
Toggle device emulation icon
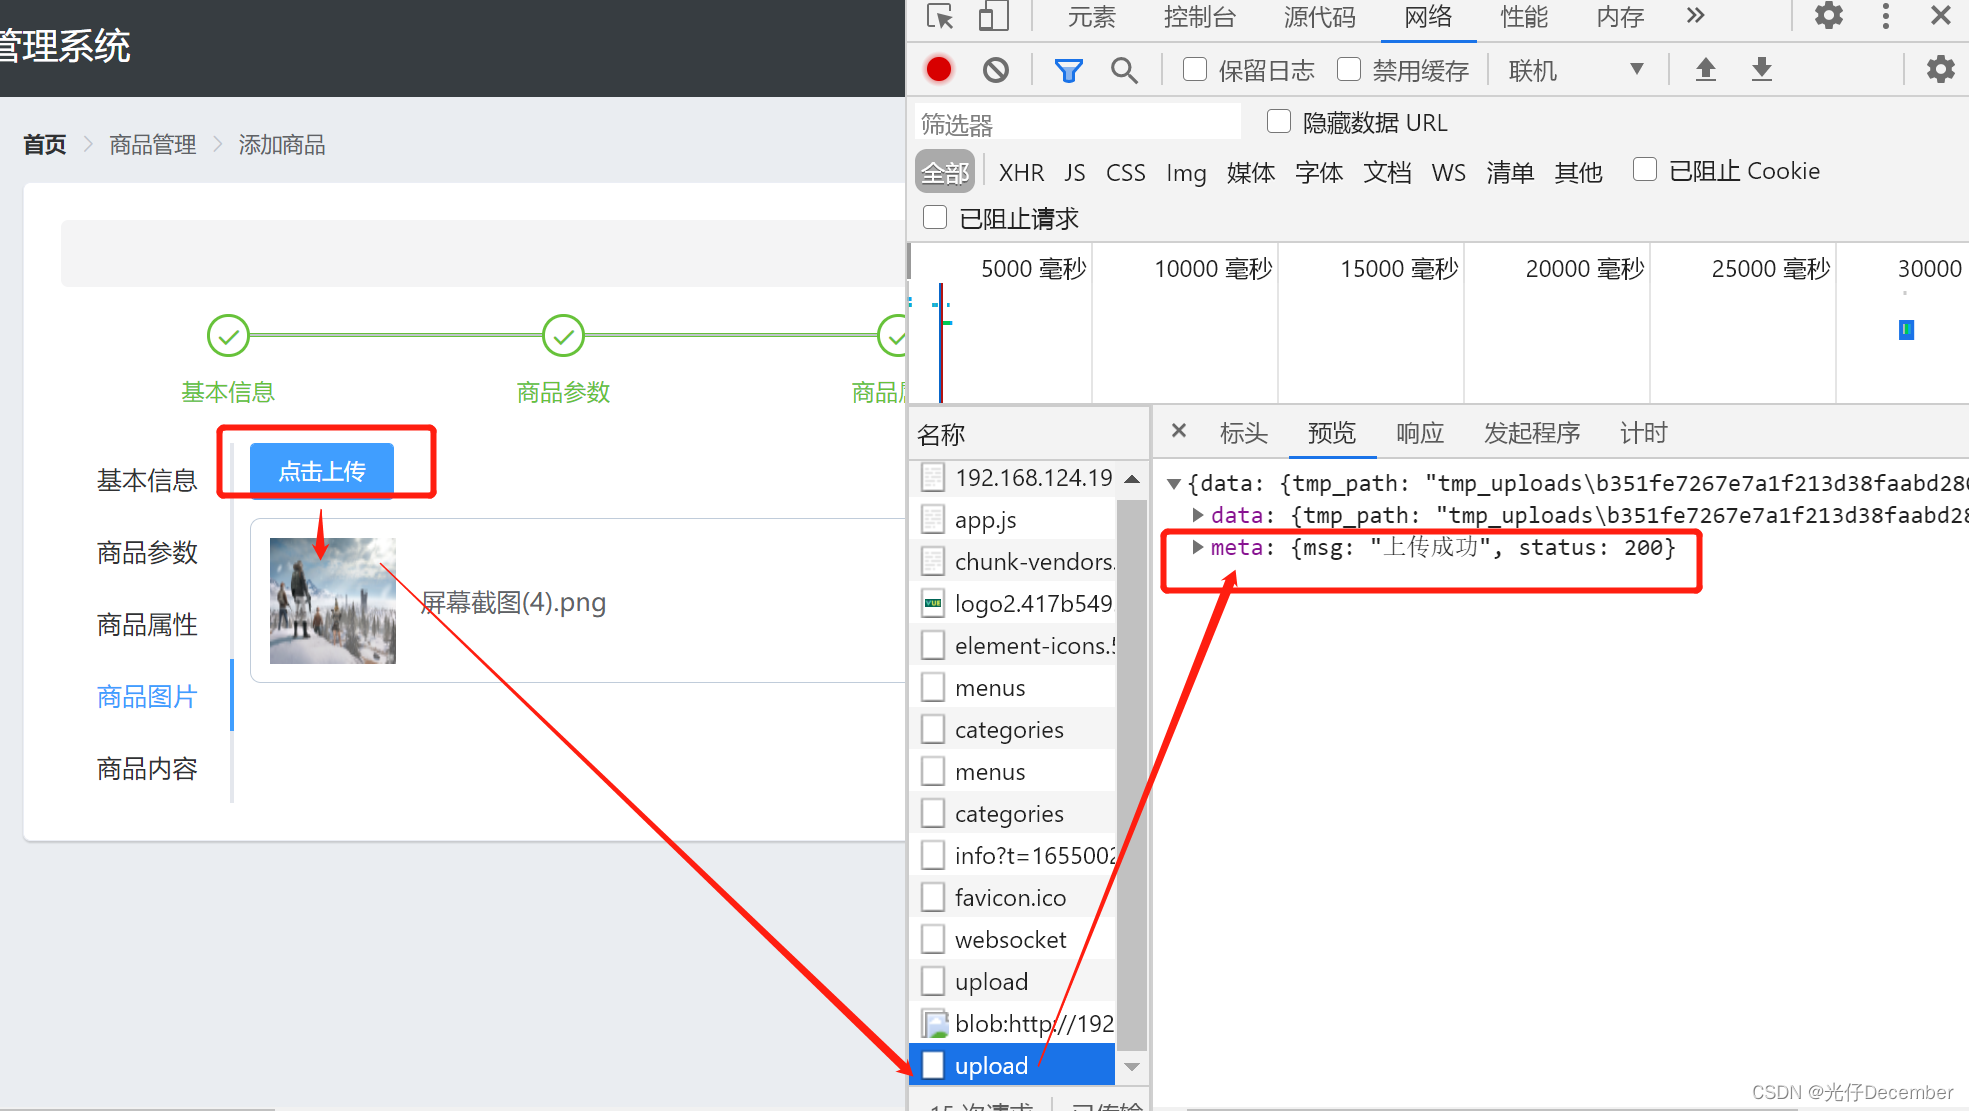point(992,16)
